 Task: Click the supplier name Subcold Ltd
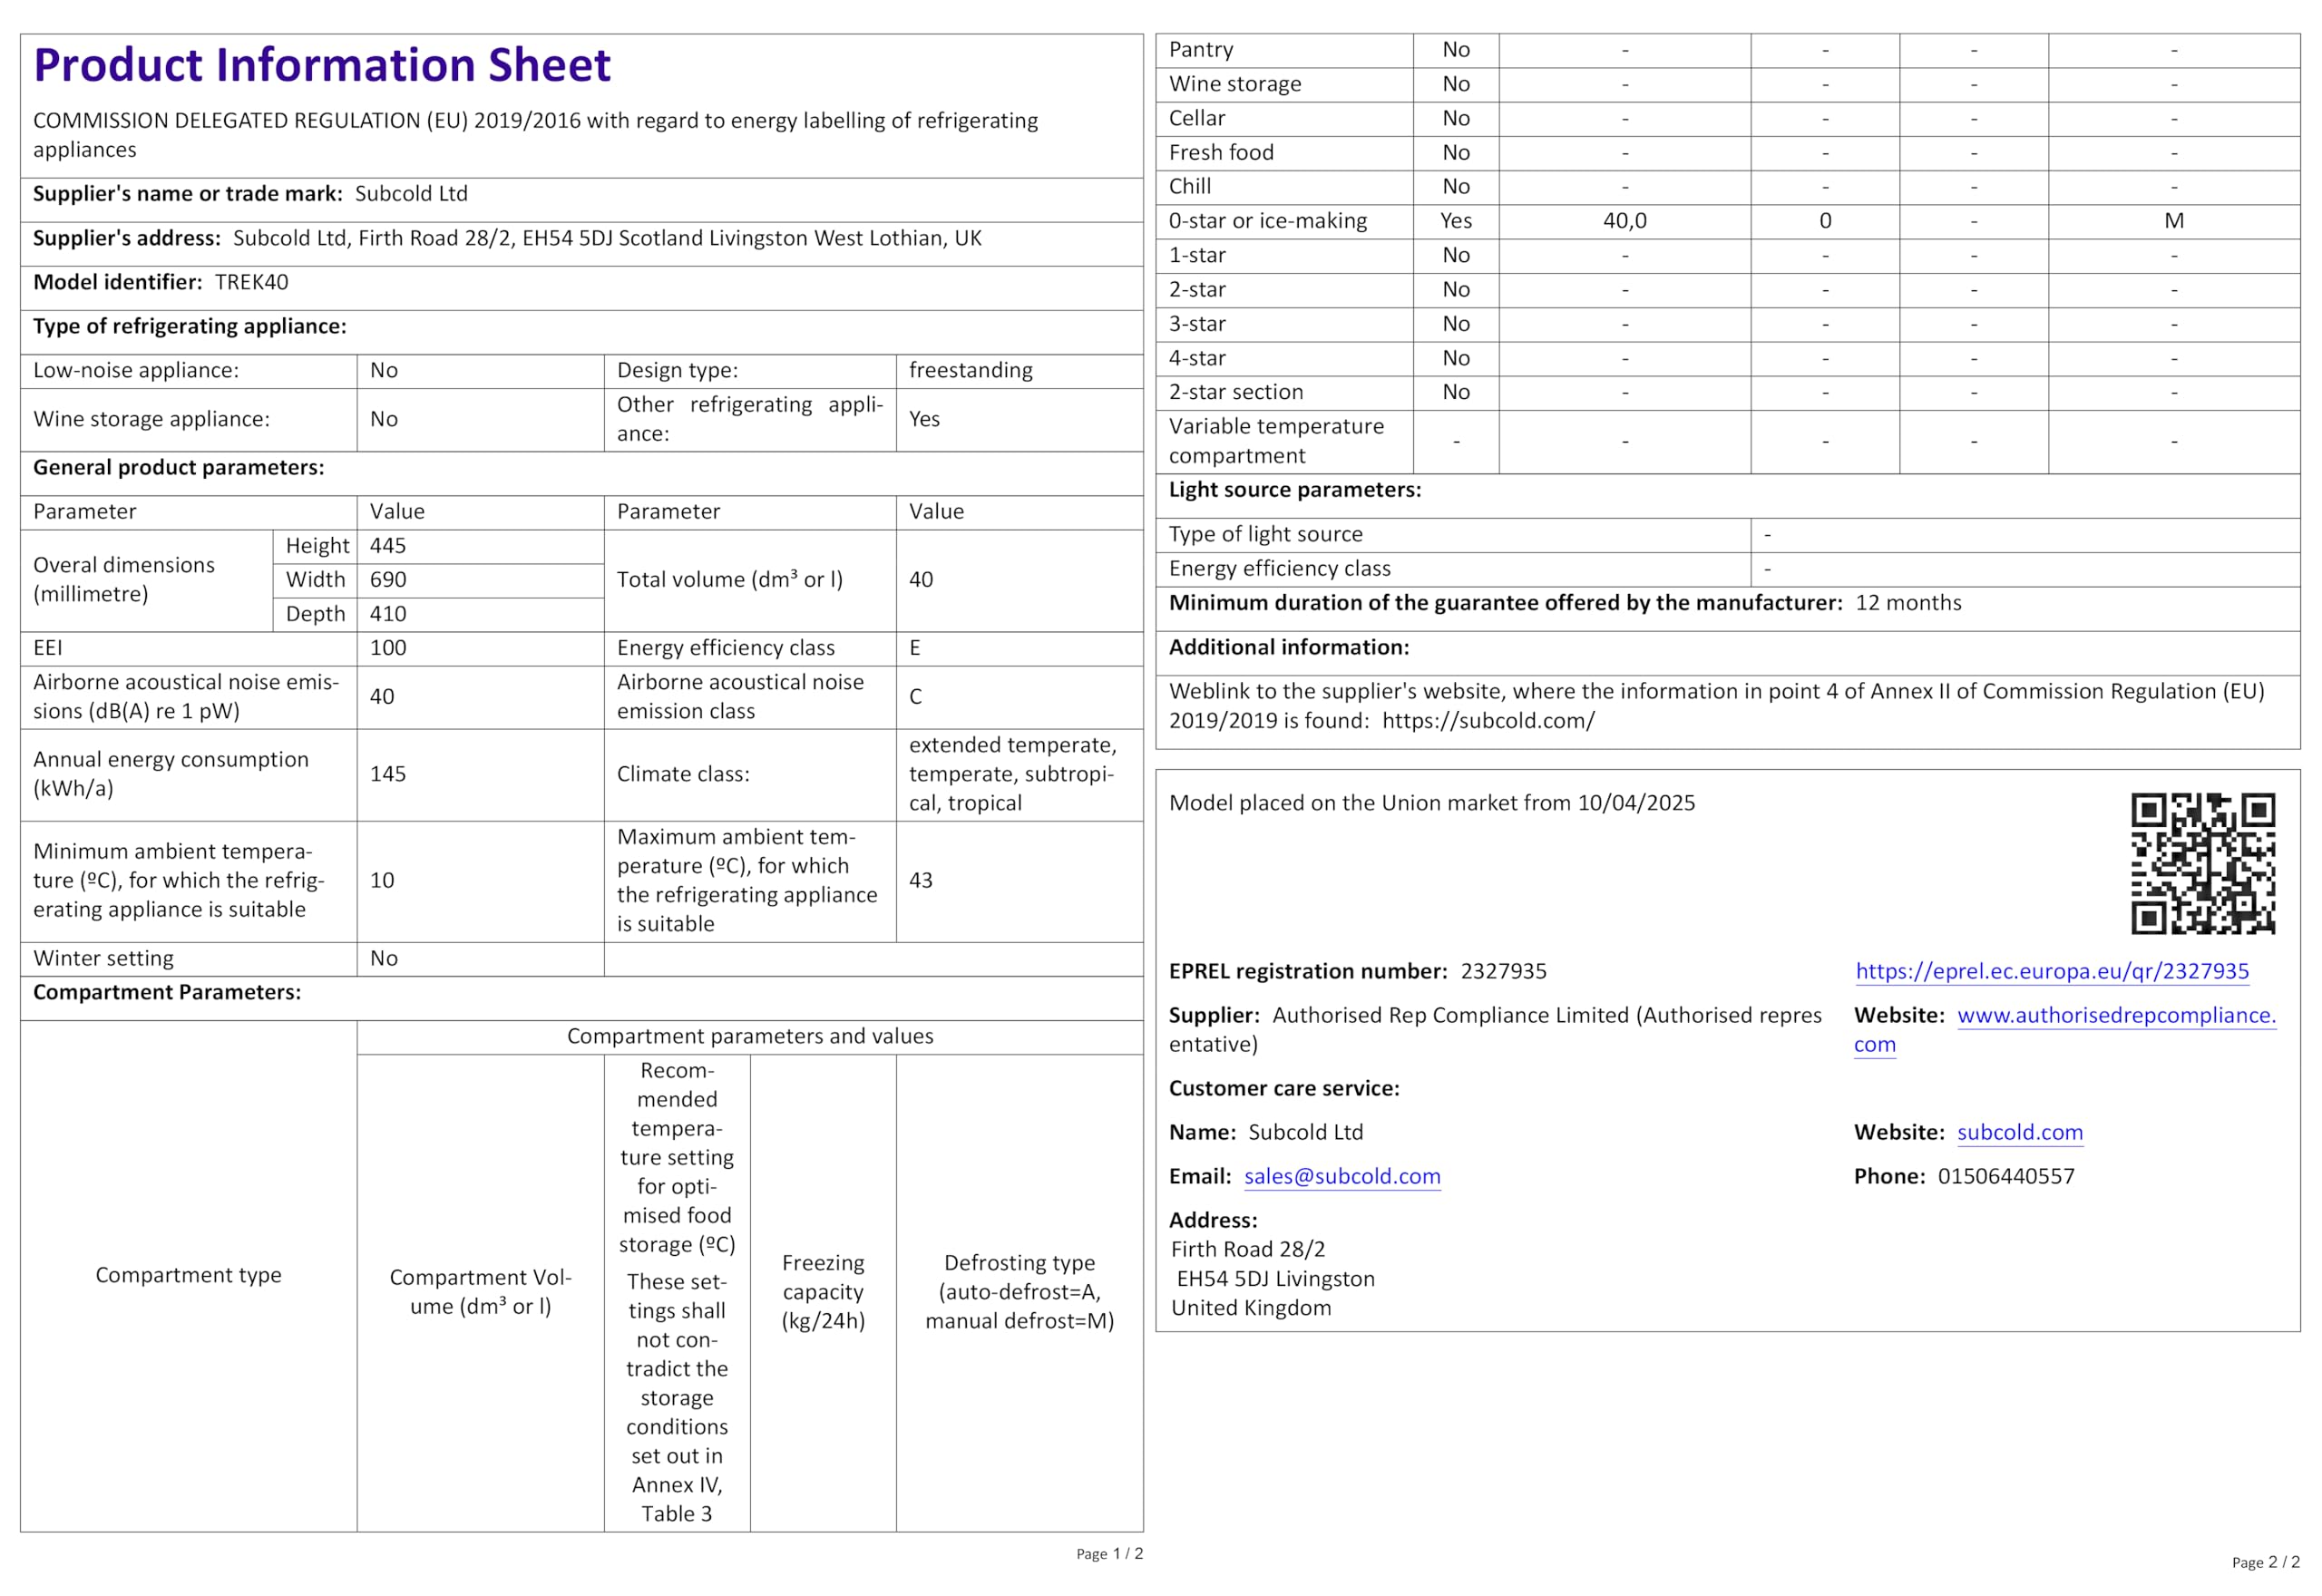(411, 194)
